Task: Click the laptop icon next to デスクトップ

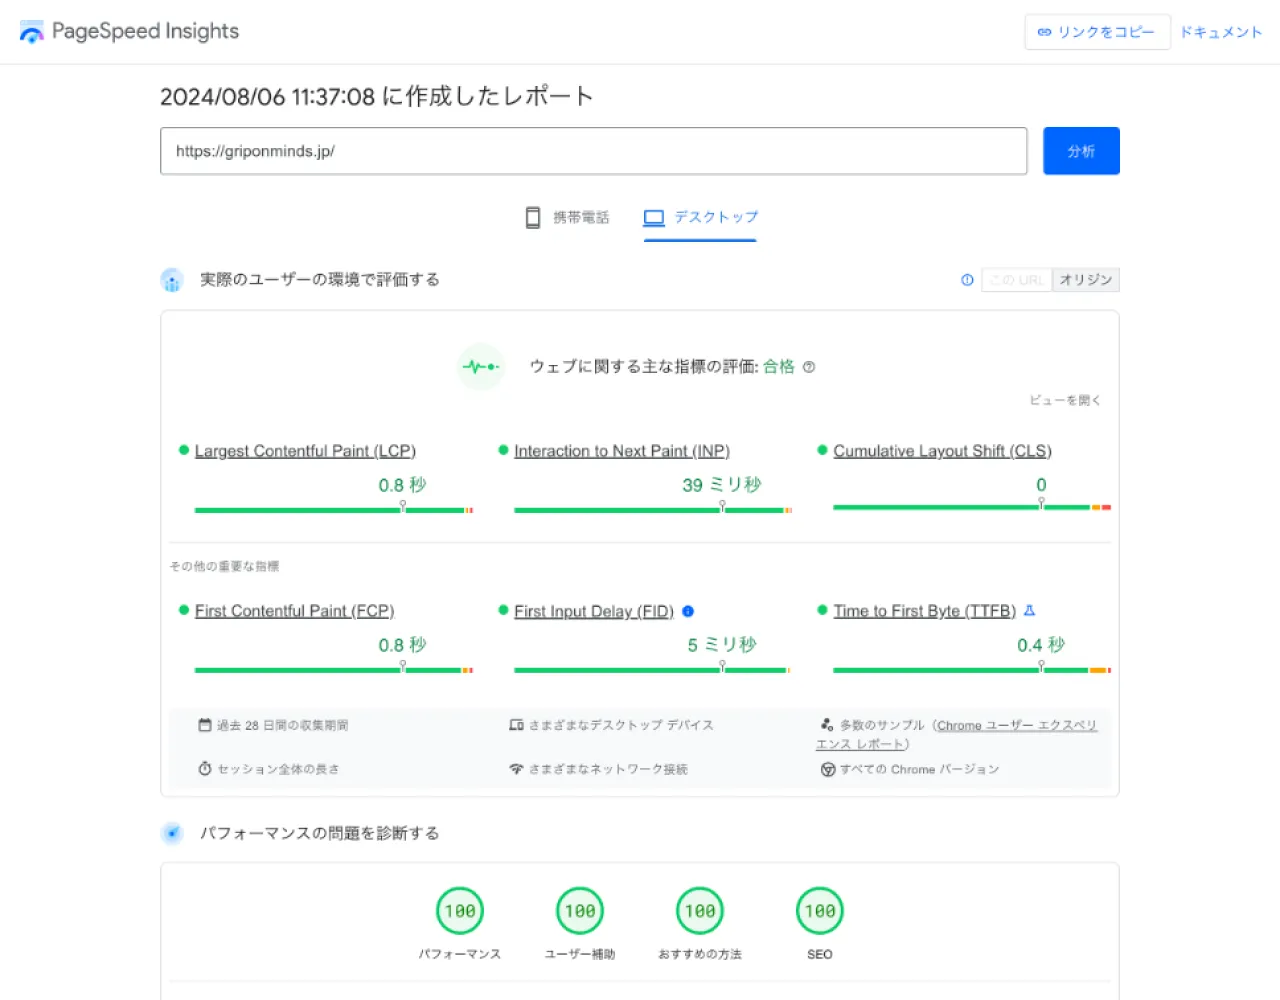Action: click(655, 216)
